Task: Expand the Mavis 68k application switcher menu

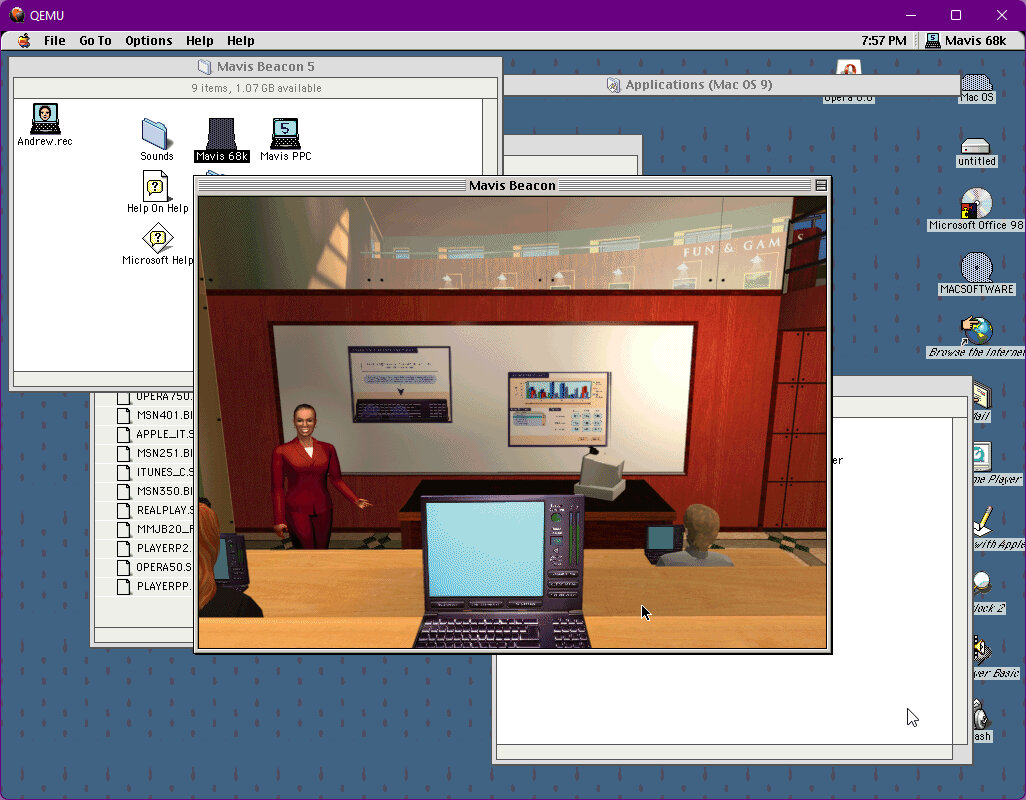Action: pyautogui.click(x=966, y=41)
